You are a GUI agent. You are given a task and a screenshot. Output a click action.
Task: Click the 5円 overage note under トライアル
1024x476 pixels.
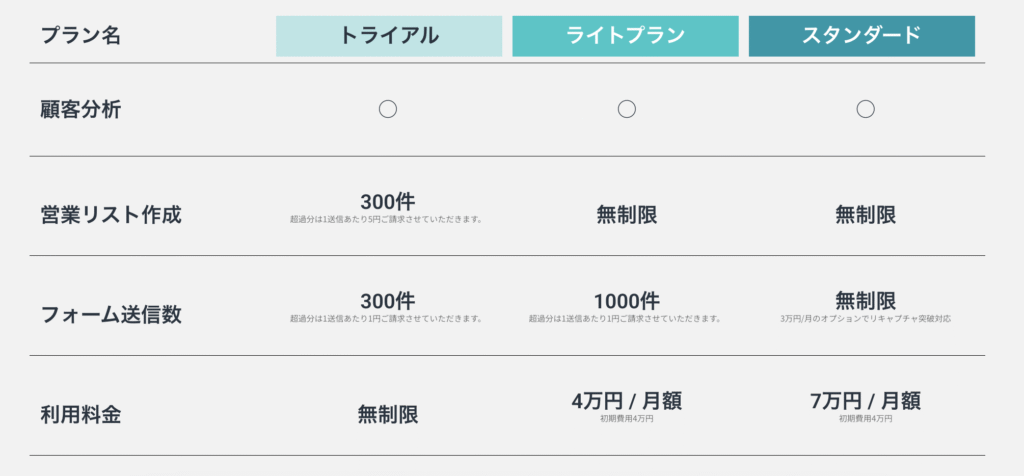pos(386,219)
